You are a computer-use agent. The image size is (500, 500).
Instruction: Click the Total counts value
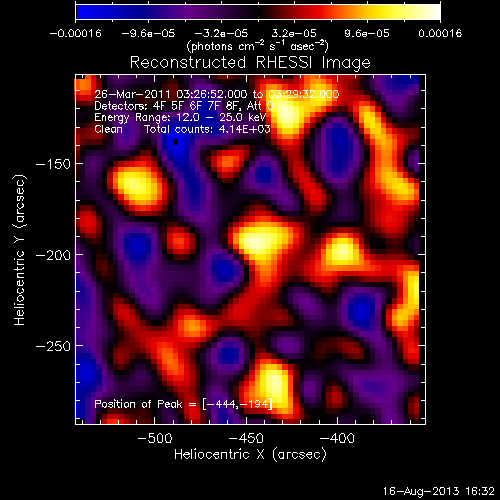click(244, 129)
